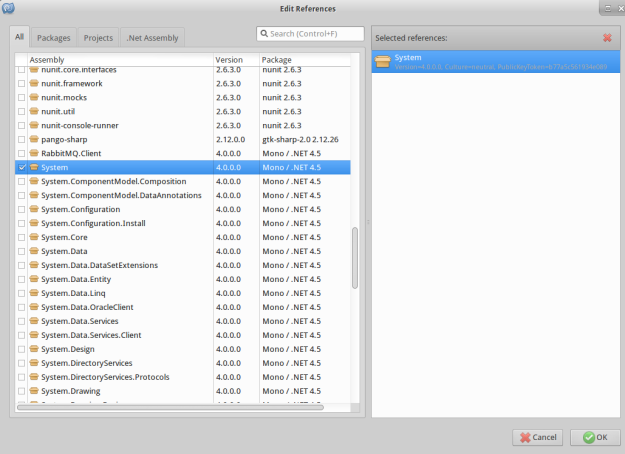Click the search magnifier icon
This screenshot has height=454, width=625.
click(264, 33)
